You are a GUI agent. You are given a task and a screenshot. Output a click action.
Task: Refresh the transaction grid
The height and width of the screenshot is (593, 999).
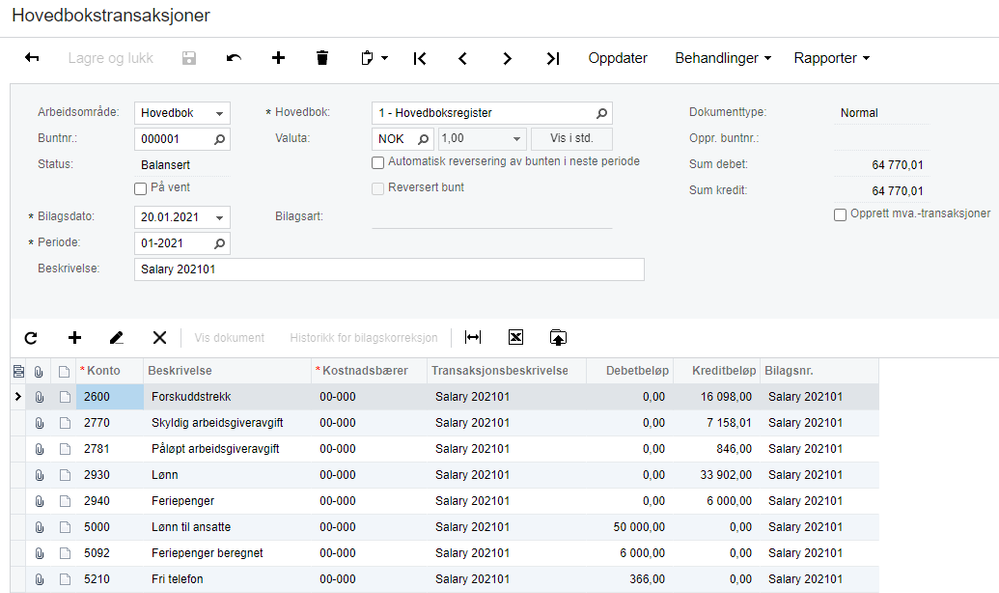(31, 338)
